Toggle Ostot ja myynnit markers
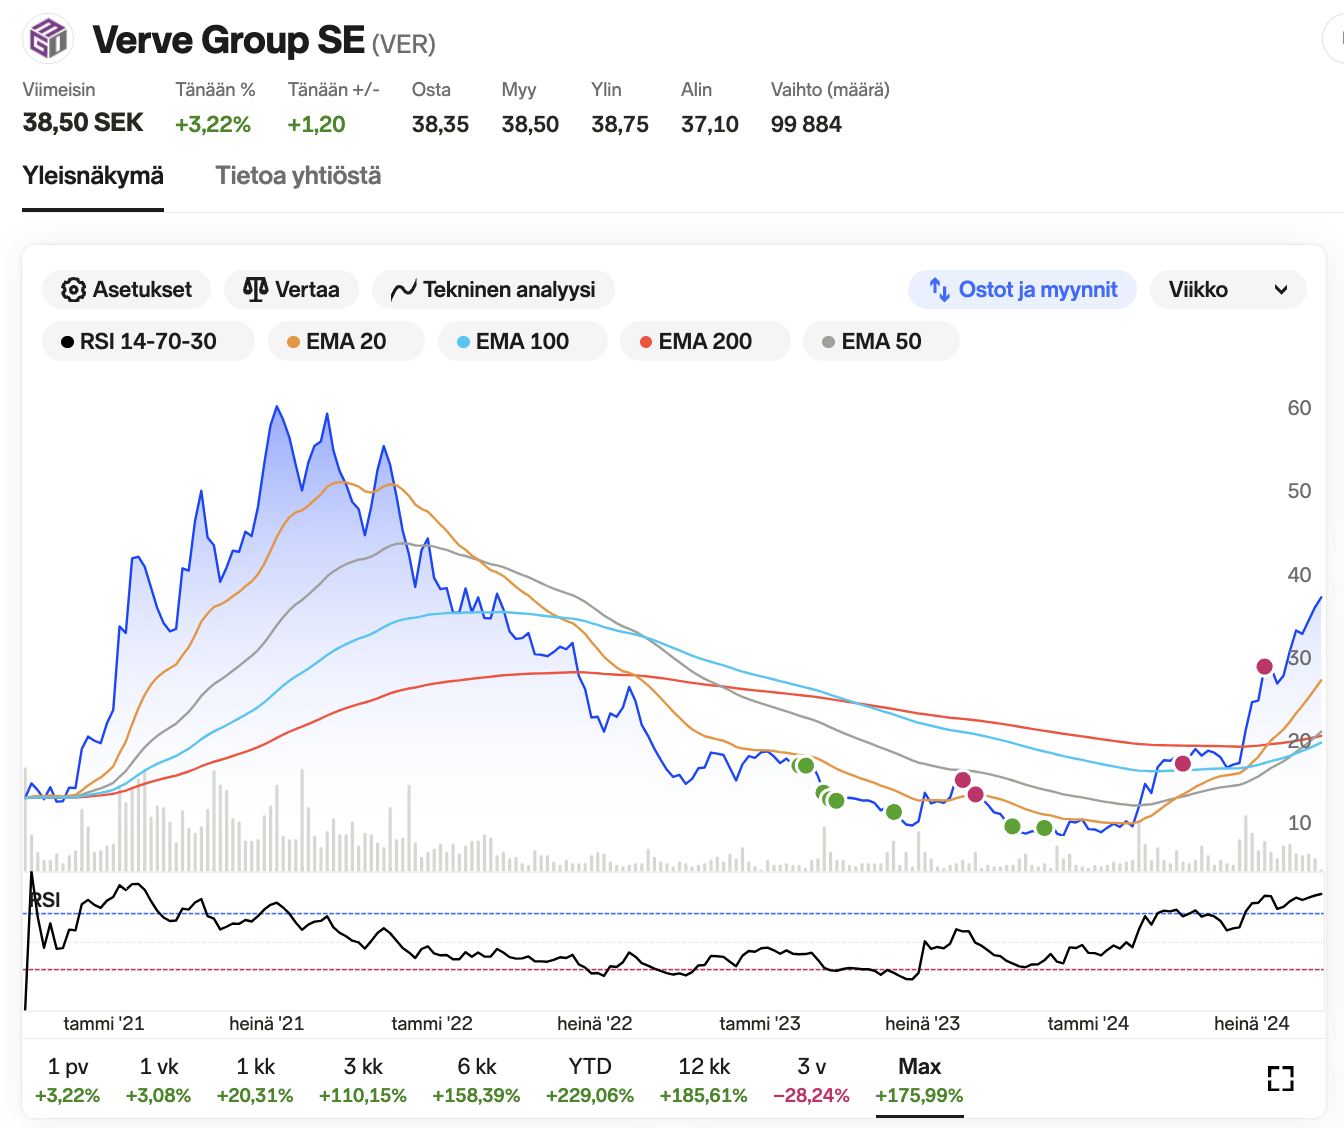This screenshot has height=1128, width=1344. tap(1022, 290)
